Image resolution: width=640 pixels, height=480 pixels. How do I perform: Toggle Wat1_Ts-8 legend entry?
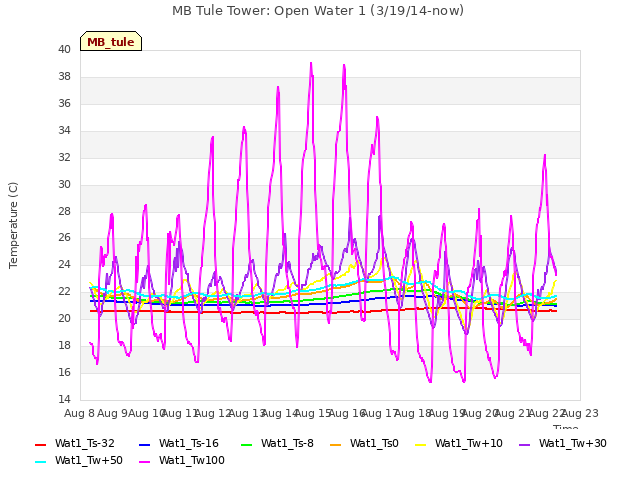click(x=277, y=444)
